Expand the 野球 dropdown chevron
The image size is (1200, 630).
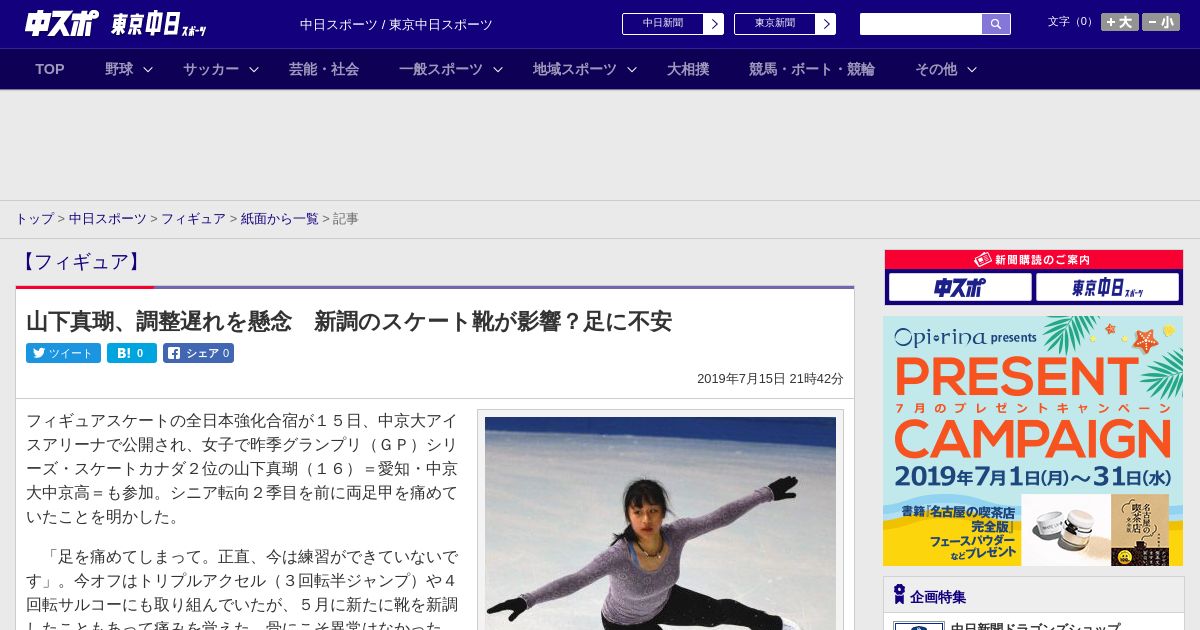pos(148,69)
